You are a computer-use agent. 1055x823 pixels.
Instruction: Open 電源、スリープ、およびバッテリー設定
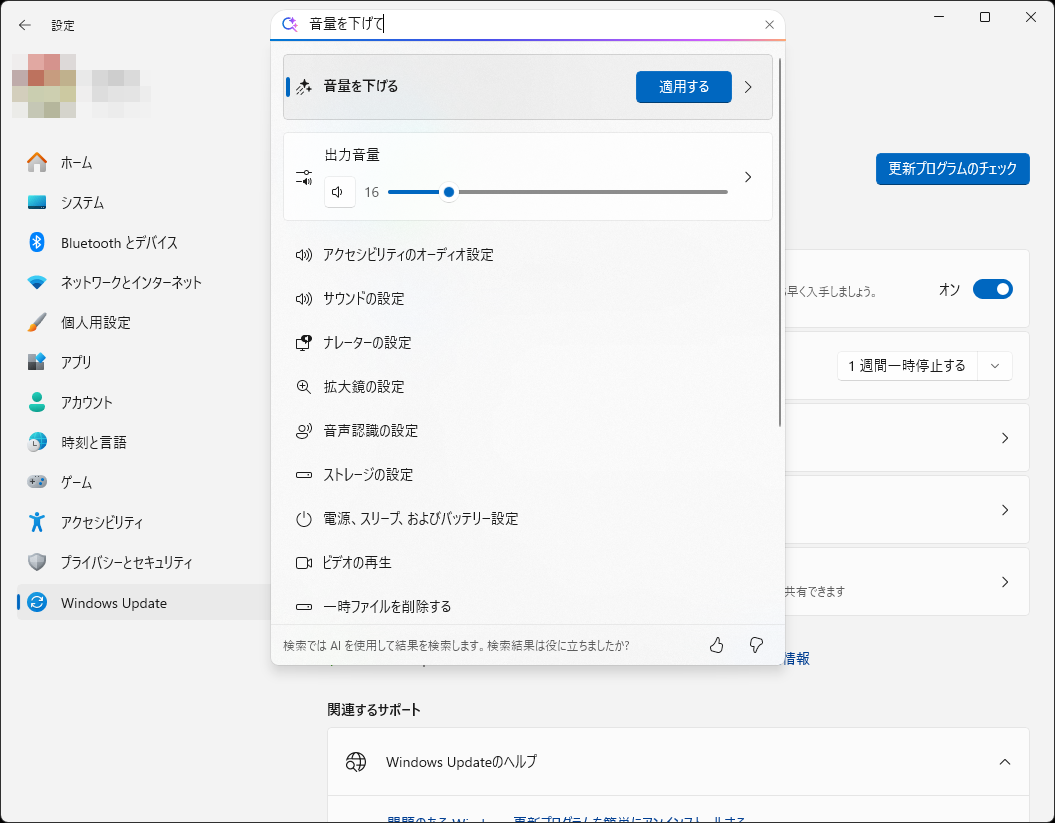click(421, 519)
